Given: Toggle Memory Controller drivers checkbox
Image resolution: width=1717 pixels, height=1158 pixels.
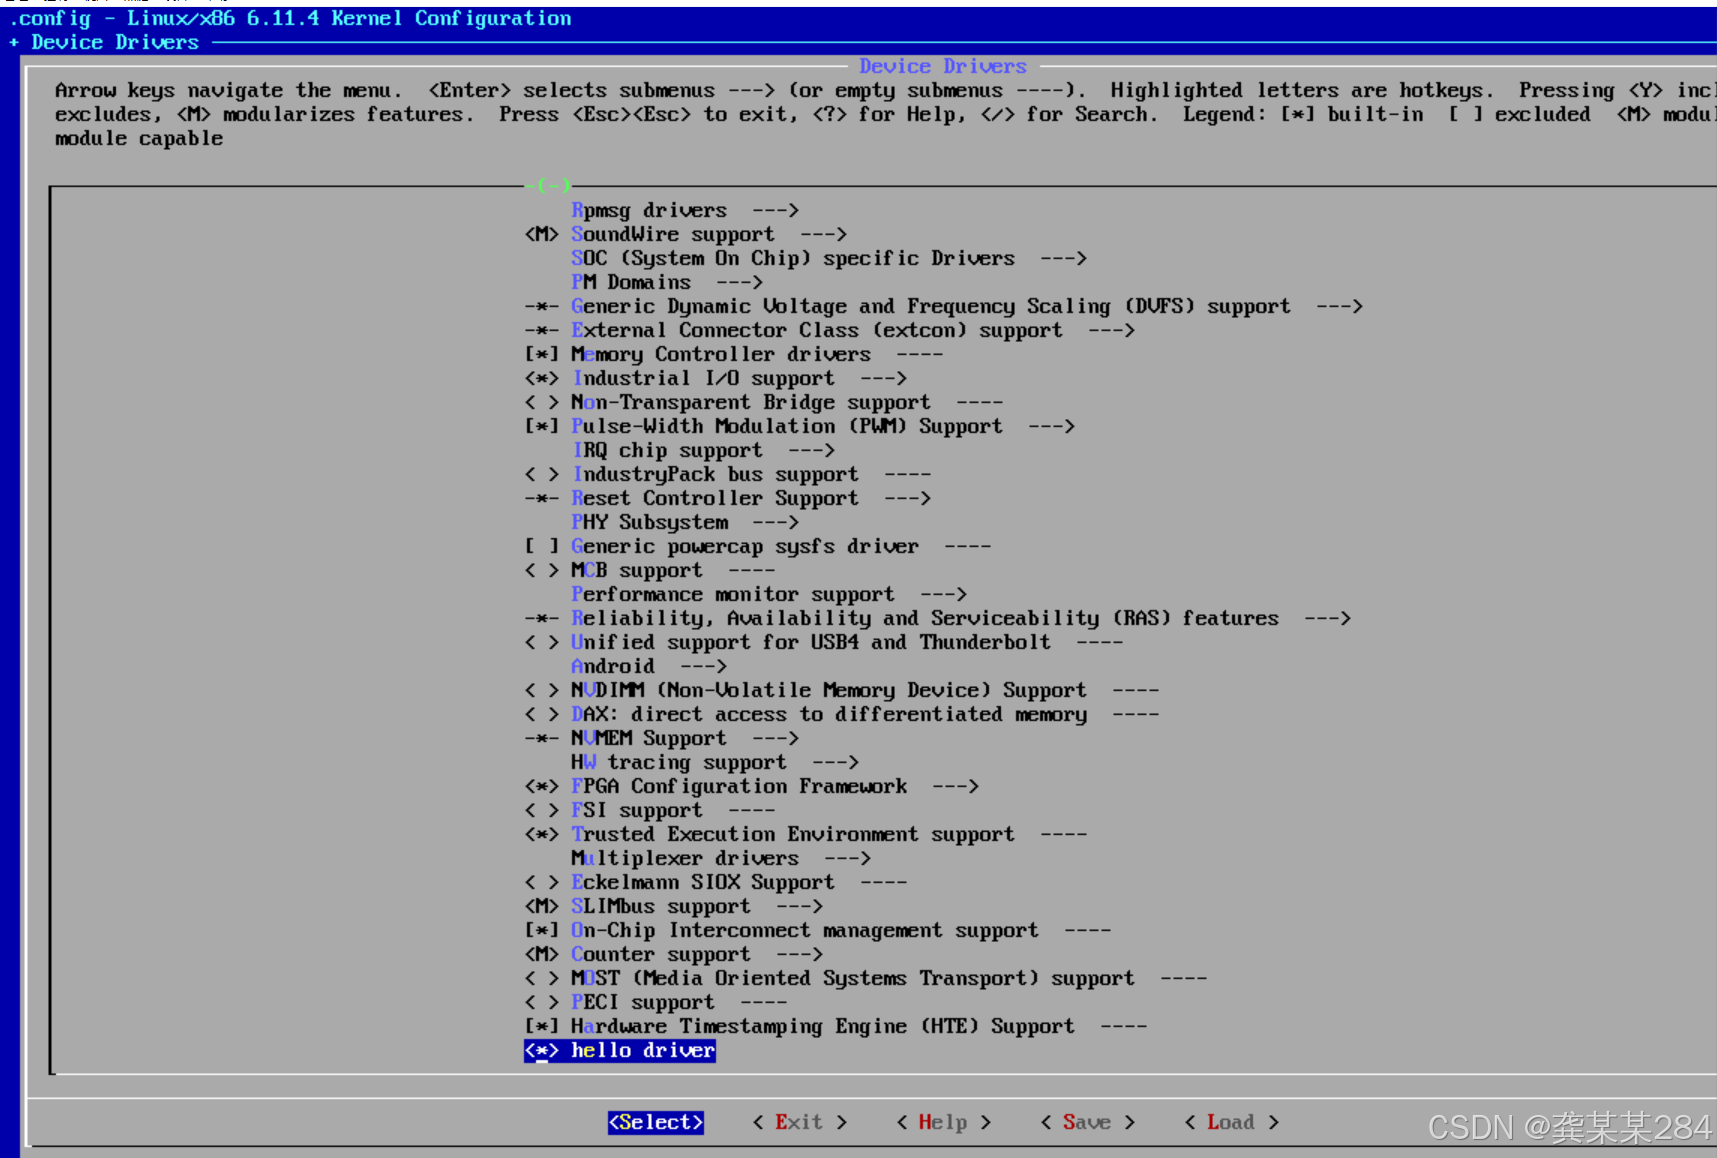Looking at the screenshot, I should point(541,354).
